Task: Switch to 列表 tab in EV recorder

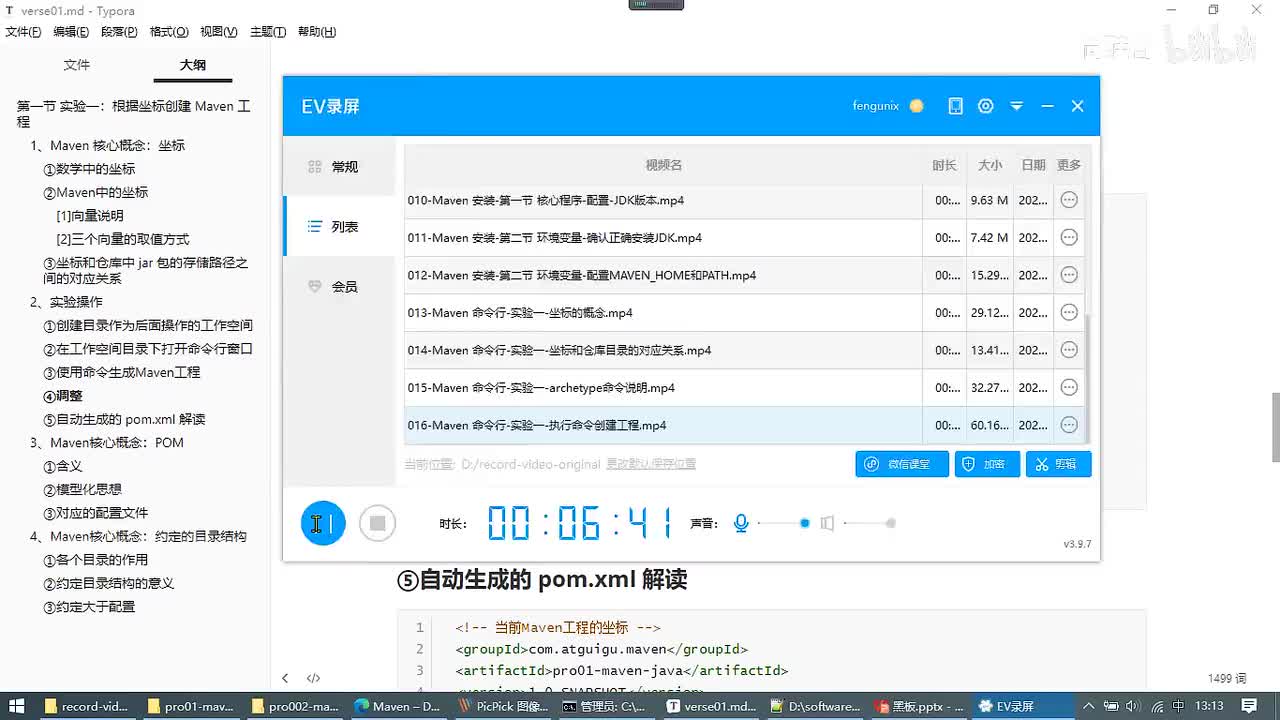Action: (339, 227)
